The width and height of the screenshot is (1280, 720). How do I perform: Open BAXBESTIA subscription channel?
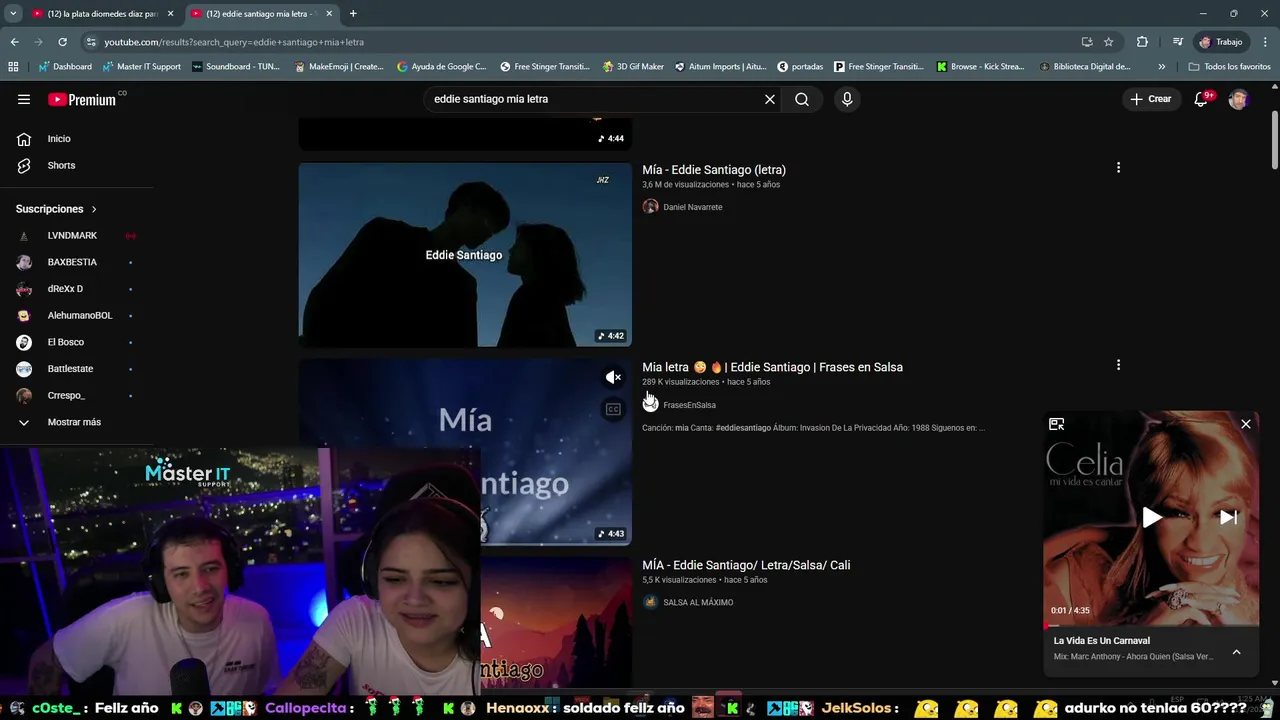(x=72, y=262)
